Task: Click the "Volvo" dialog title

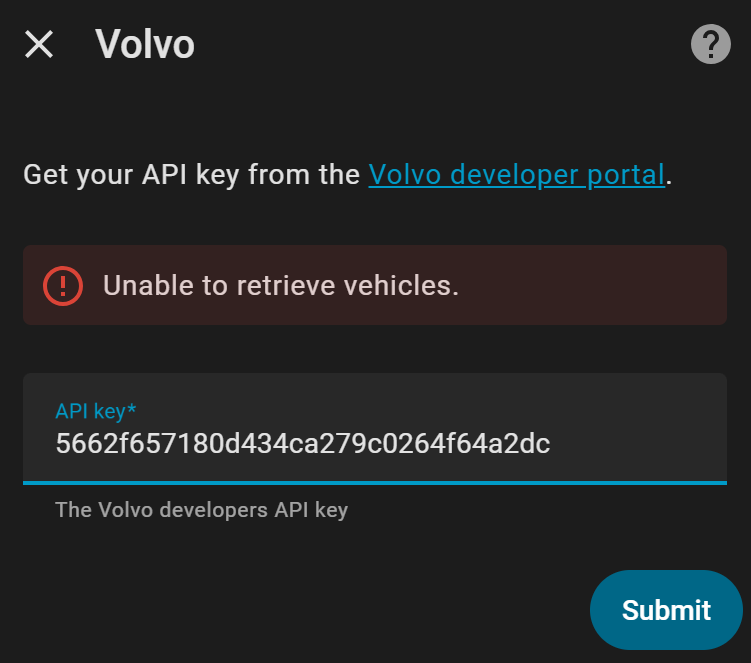Action: tap(145, 44)
